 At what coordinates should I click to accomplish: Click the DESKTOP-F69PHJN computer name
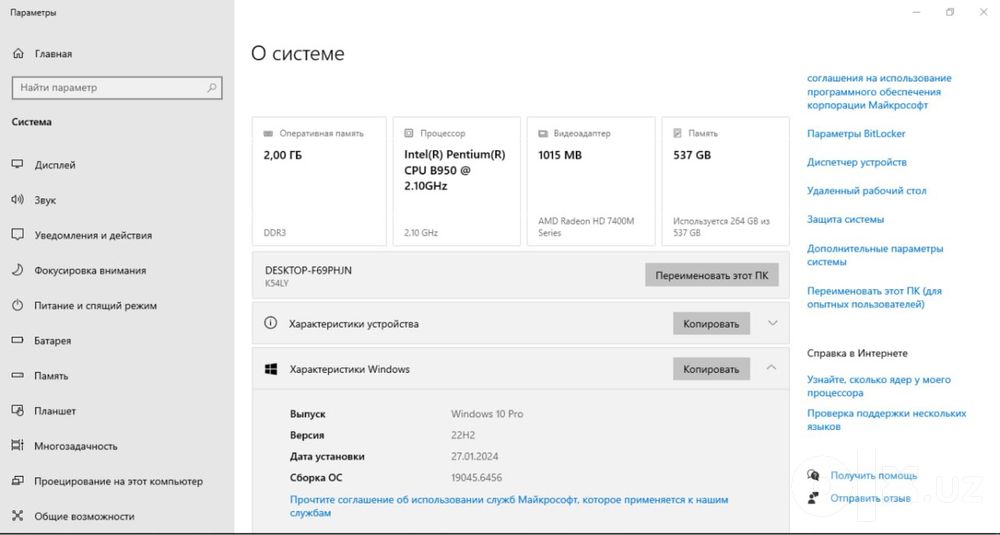(x=308, y=270)
